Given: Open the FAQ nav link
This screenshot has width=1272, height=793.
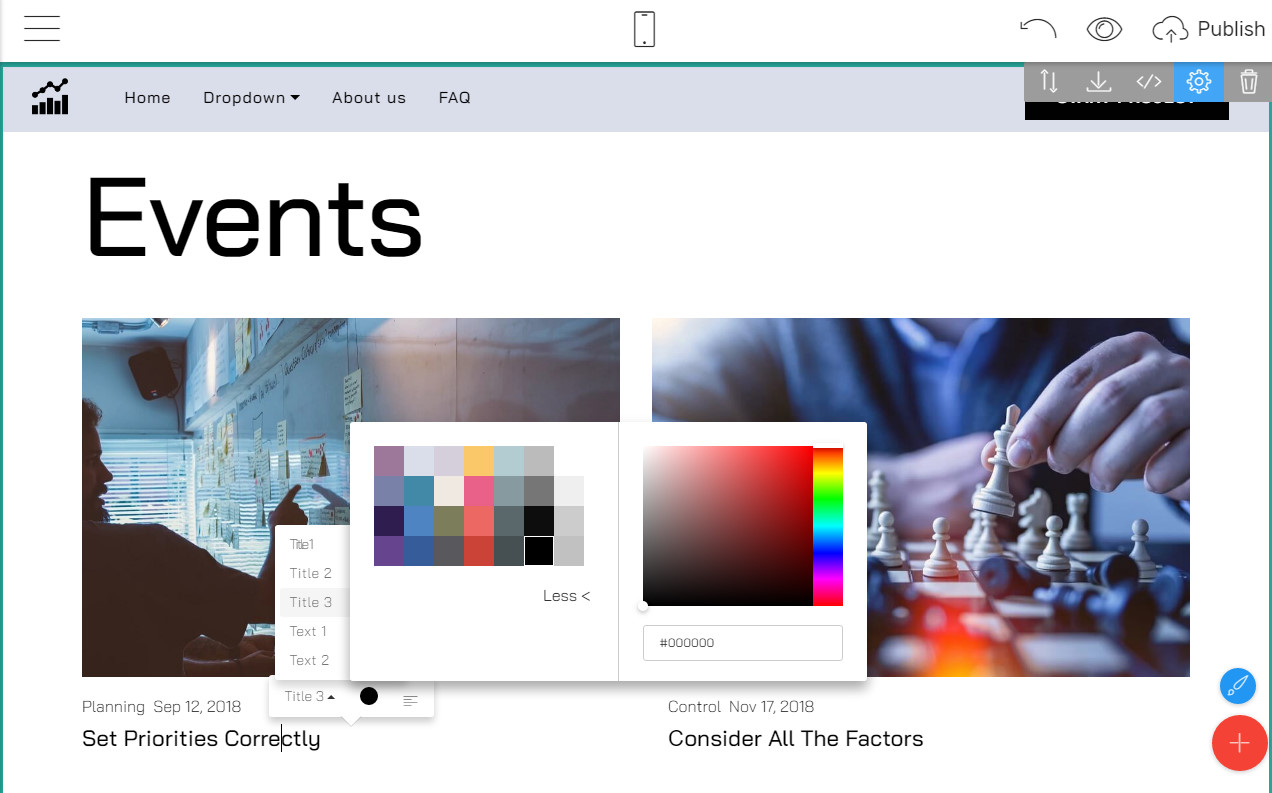Looking at the screenshot, I should [x=454, y=97].
